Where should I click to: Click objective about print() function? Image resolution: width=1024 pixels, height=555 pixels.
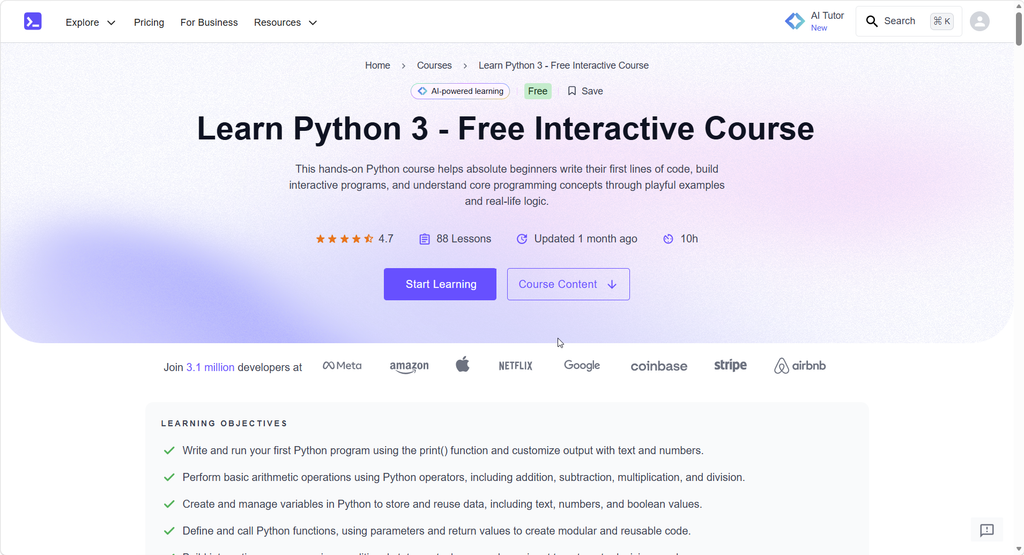(x=443, y=451)
